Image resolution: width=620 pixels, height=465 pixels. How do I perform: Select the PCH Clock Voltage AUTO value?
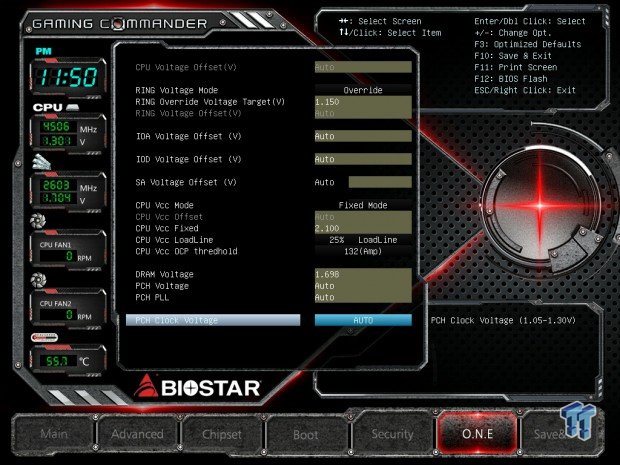click(363, 320)
